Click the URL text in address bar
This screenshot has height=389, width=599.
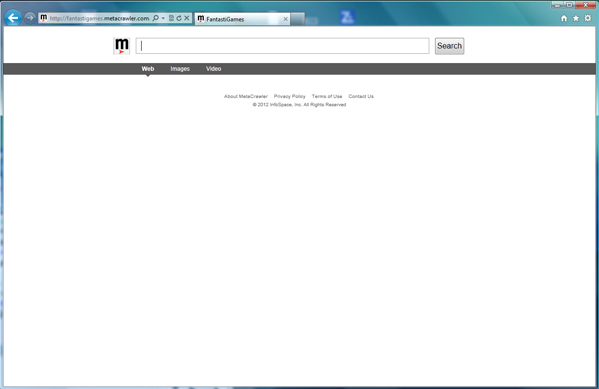point(99,18)
